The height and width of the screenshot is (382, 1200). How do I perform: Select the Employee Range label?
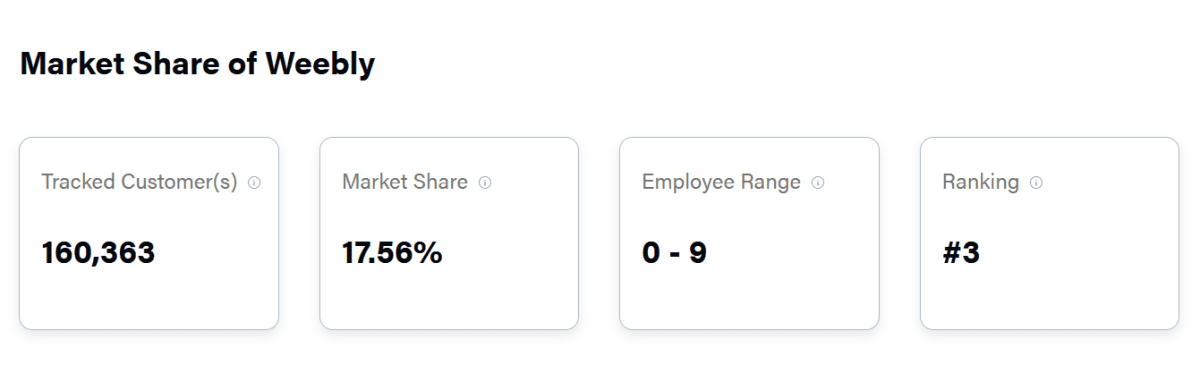(721, 182)
